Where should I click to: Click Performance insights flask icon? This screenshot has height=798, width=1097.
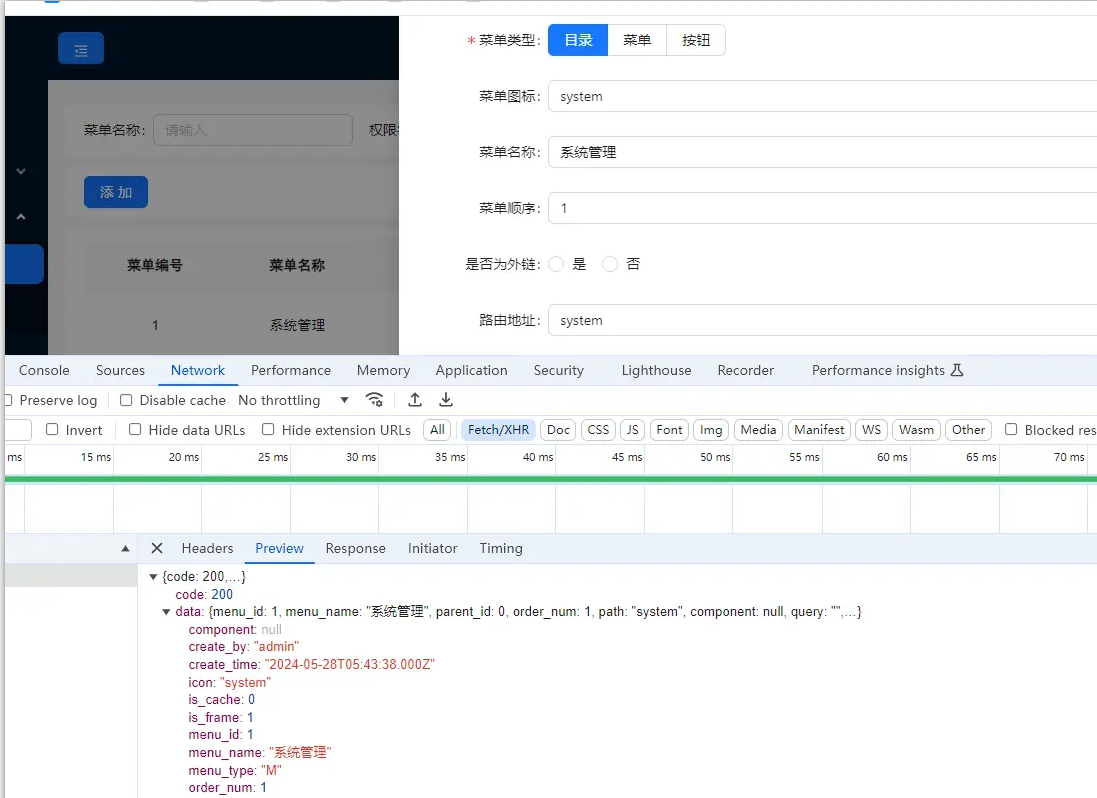click(957, 370)
